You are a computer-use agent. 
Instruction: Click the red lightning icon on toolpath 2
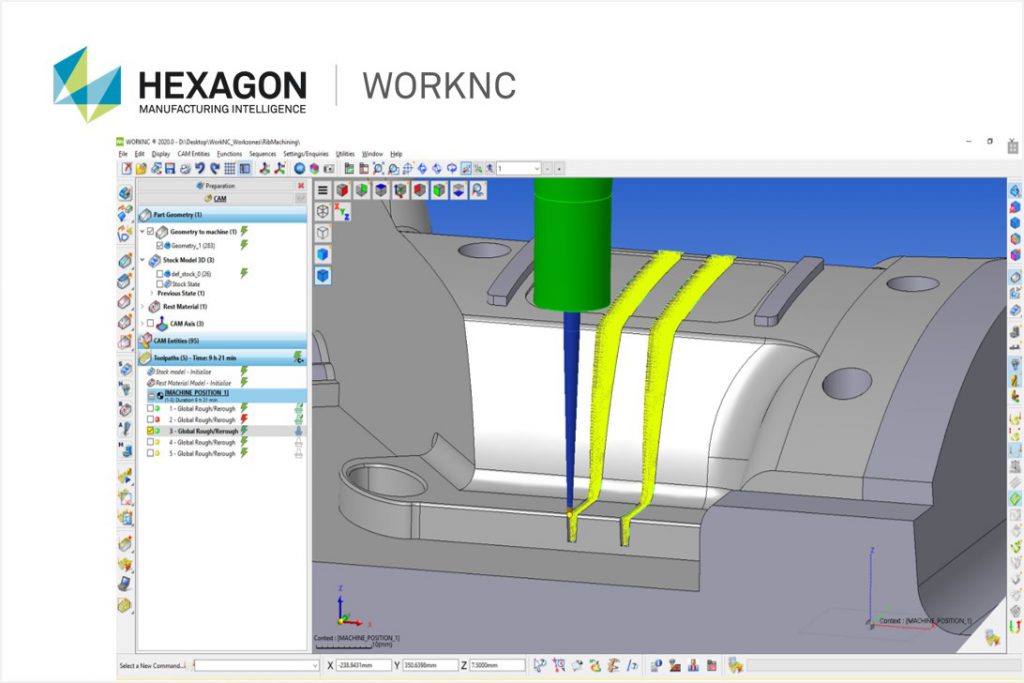click(244, 419)
